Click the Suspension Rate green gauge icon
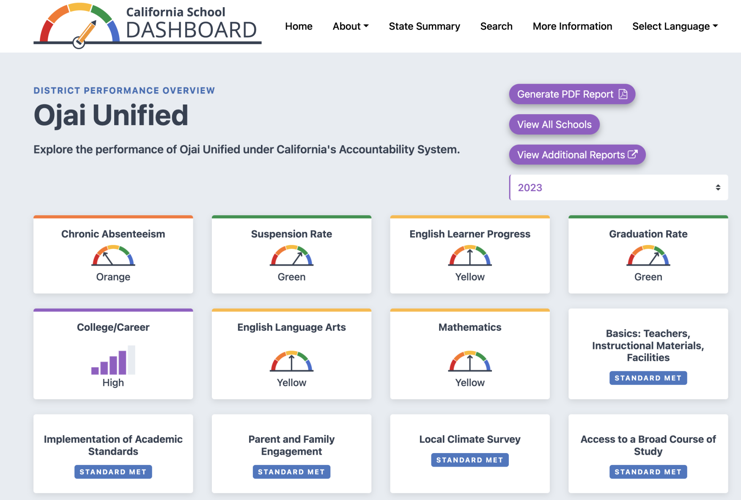Screen dimensions: 741x500 pyautogui.click(x=292, y=255)
